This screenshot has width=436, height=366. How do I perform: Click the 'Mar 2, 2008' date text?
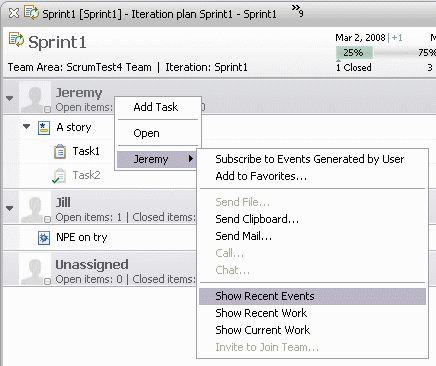[x=360, y=37]
